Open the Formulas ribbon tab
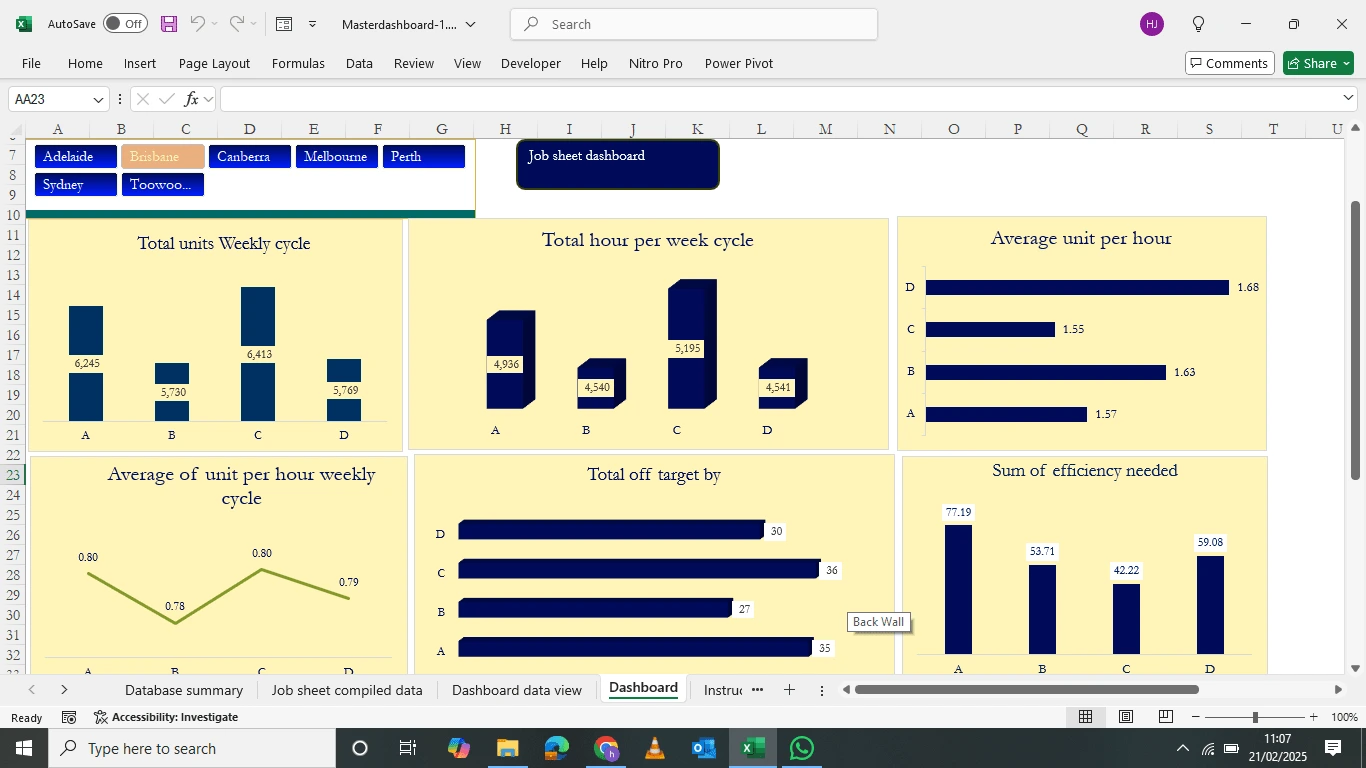The height and width of the screenshot is (768, 1366). pyautogui.click(x=298, y=63)
